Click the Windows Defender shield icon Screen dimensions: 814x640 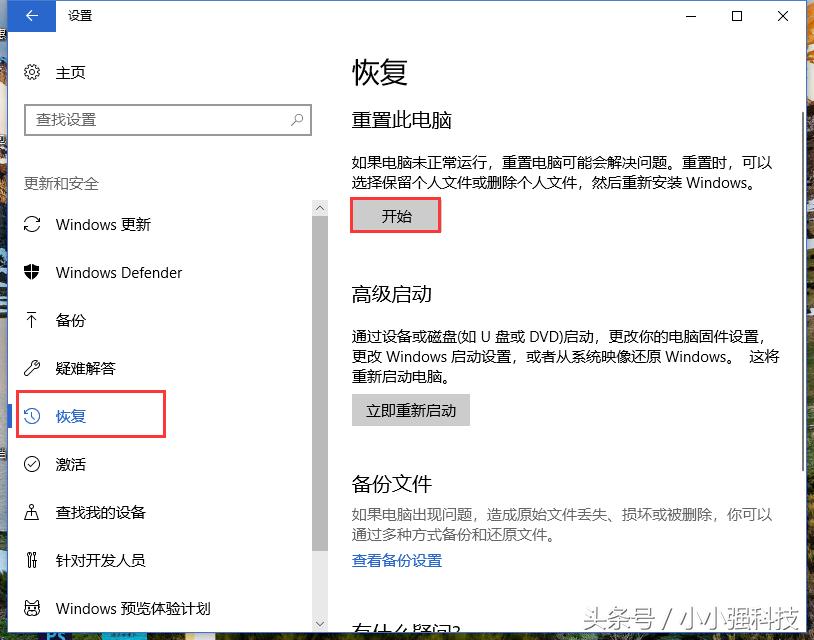31,272
